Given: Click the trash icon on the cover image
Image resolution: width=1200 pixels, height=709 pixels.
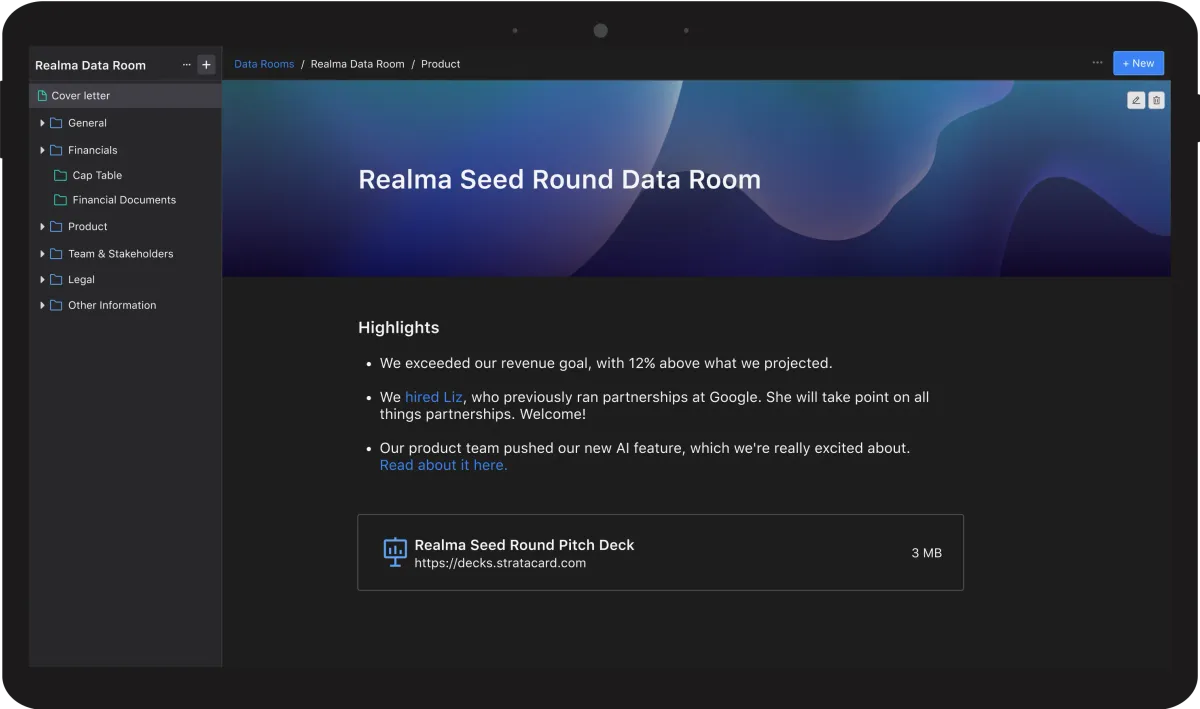Looking at the screenshot, I should (x=1156, y=100).
